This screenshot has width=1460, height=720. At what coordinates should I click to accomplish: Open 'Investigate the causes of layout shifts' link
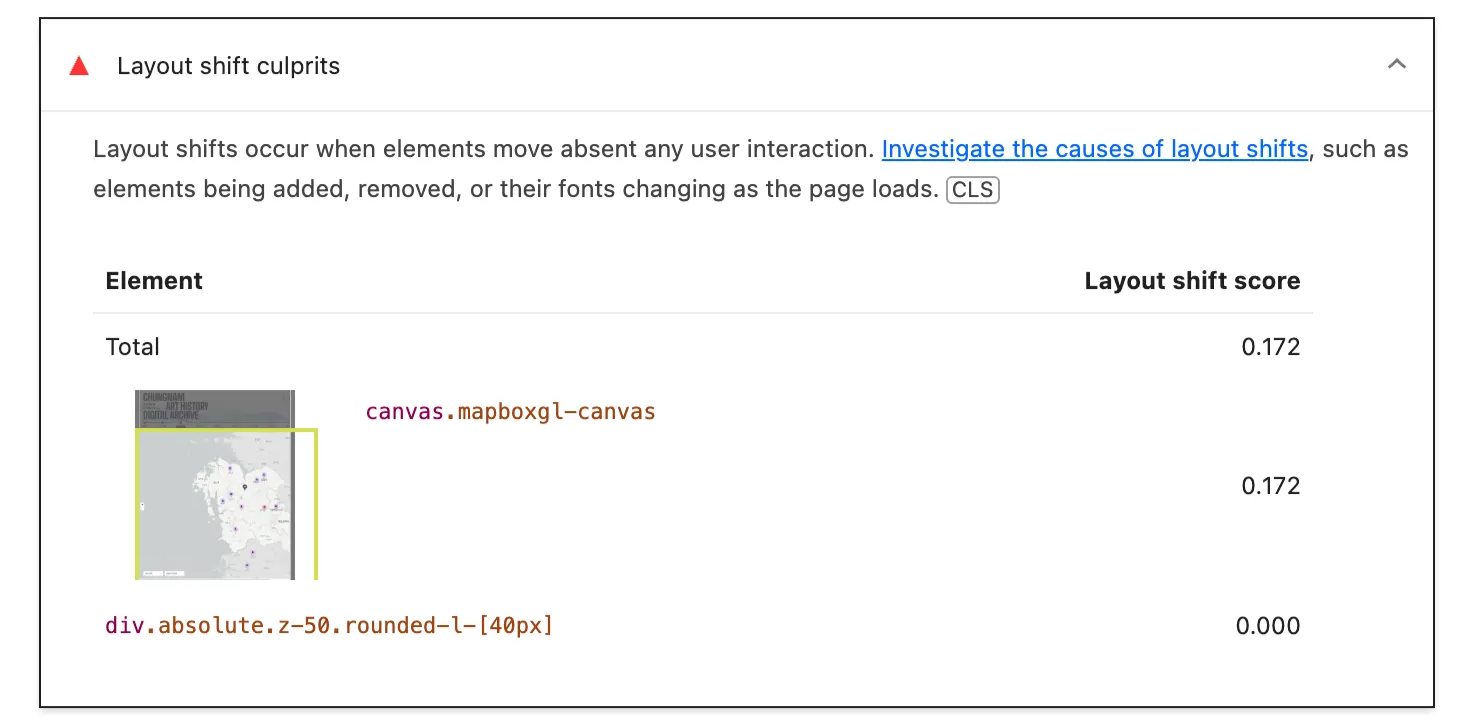(1094, 150)
